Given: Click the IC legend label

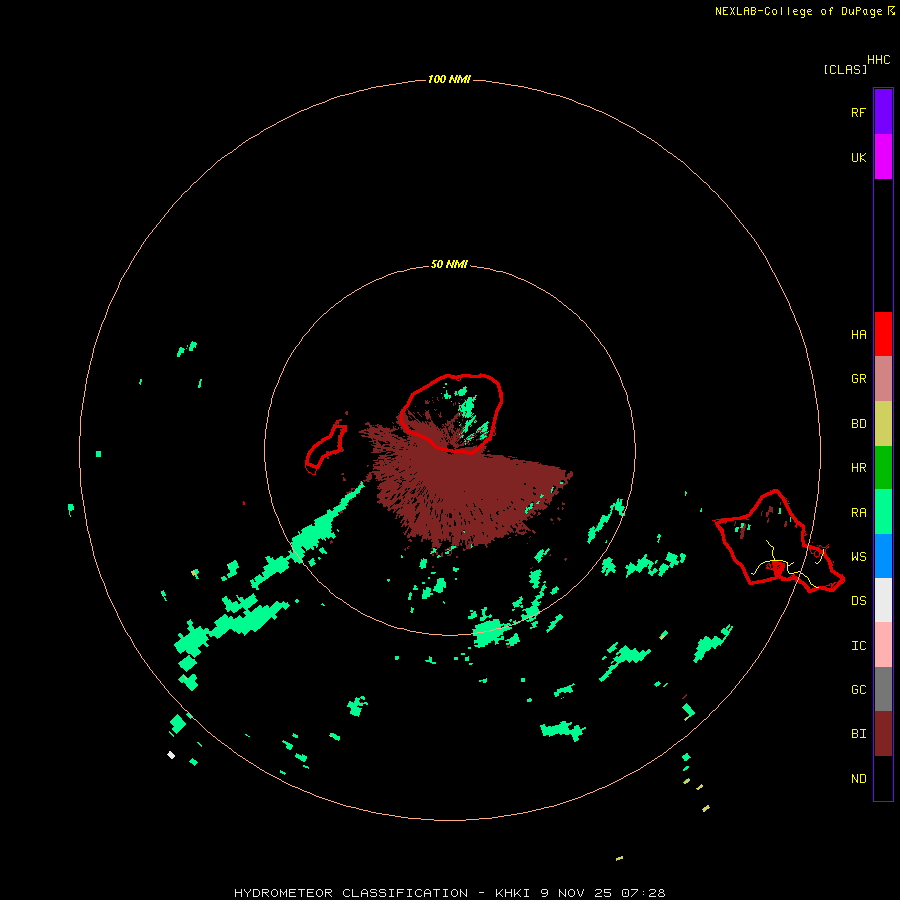Looking at the screenshot, I should click(858, 646).
